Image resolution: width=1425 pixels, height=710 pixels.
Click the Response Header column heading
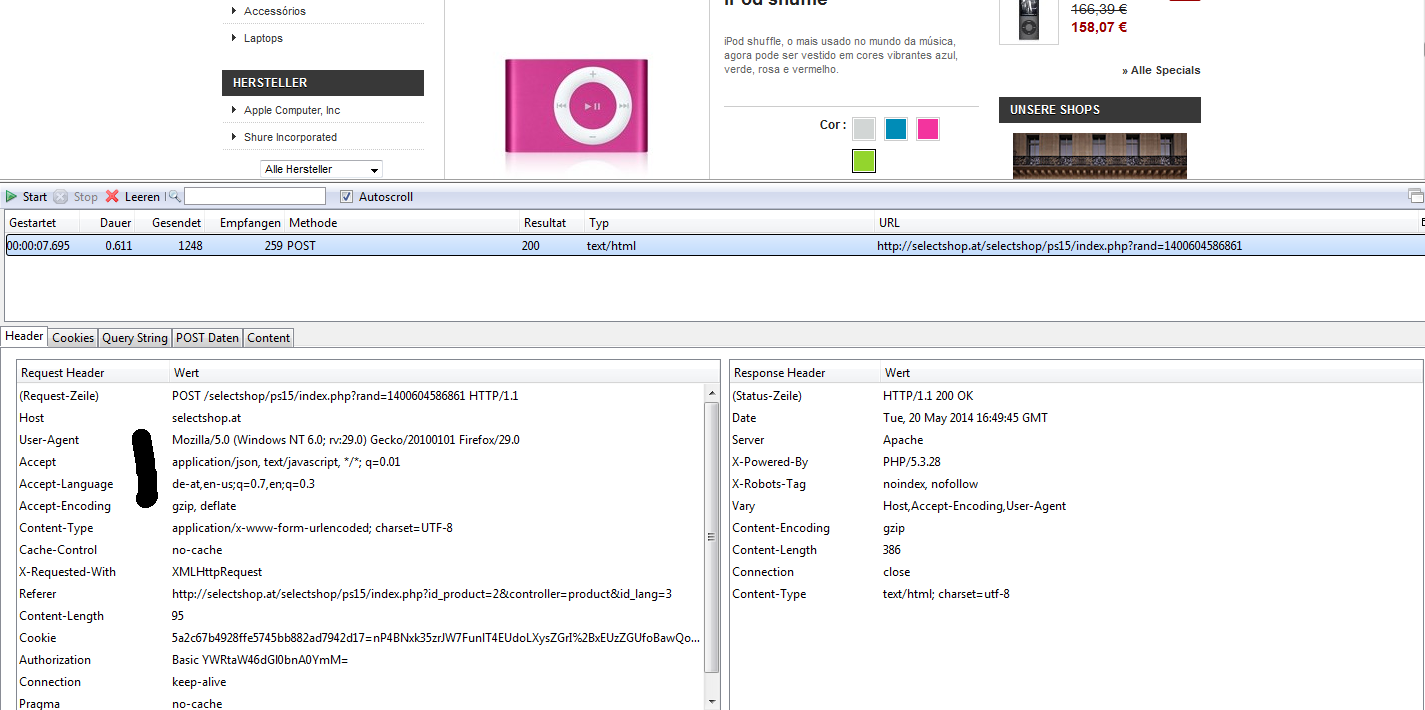(x=805, y=373)
